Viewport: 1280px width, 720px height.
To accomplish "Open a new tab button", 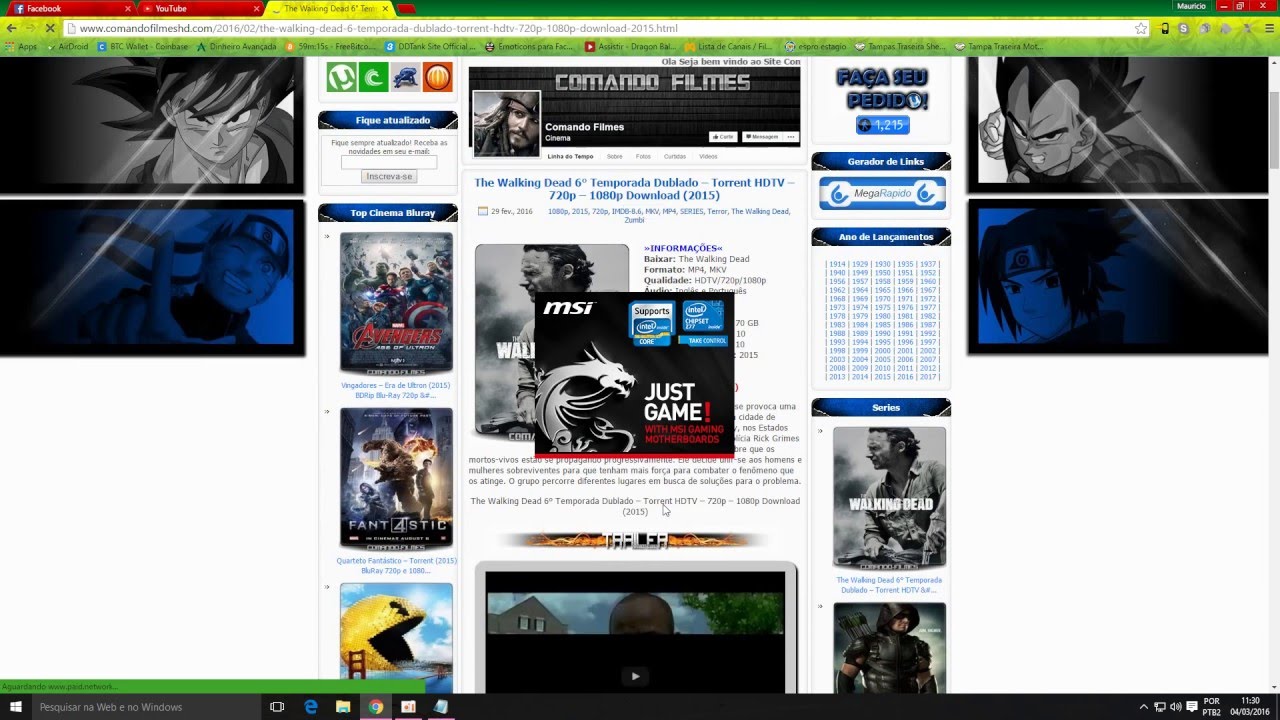I will pos(406,9).
